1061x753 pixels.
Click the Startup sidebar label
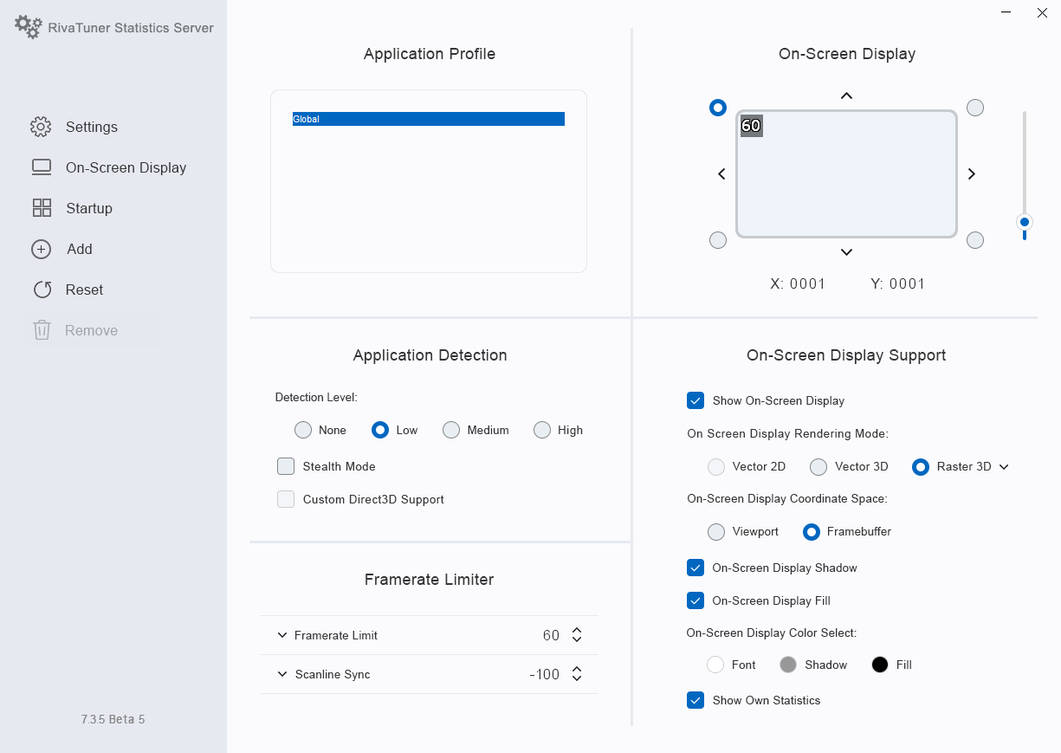pos(89,208)
